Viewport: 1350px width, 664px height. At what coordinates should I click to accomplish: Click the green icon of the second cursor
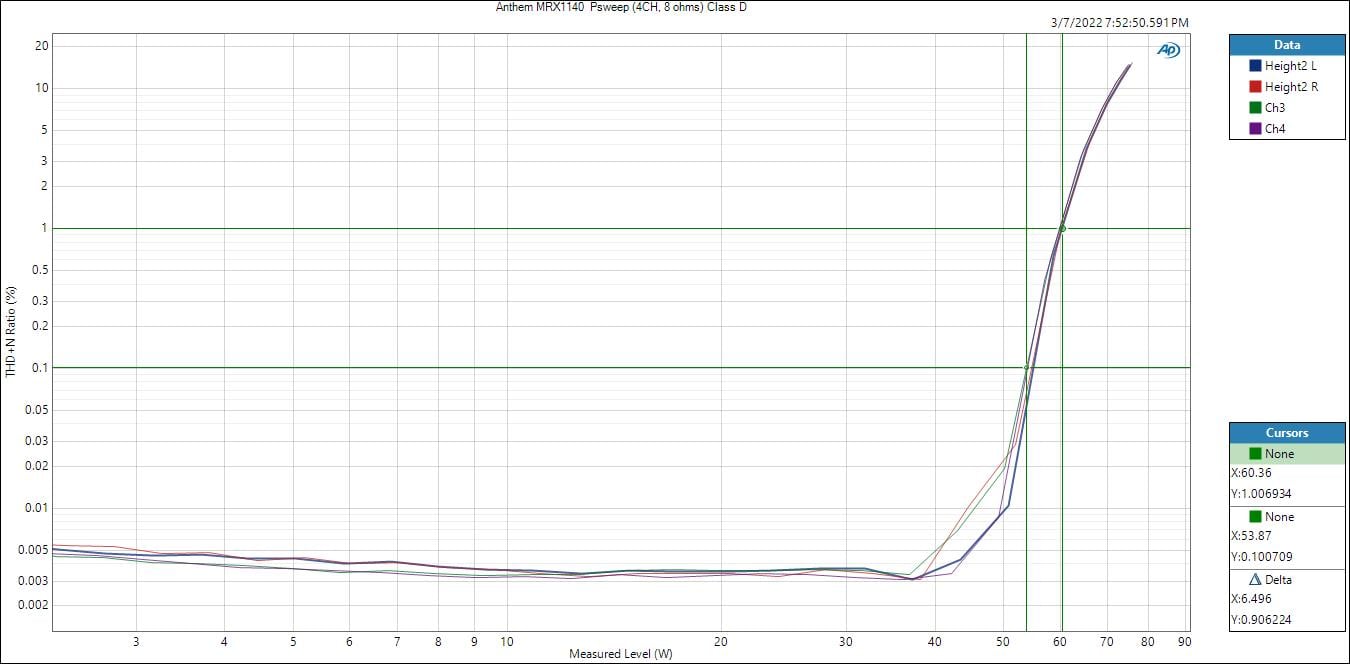coord(1255,517)
